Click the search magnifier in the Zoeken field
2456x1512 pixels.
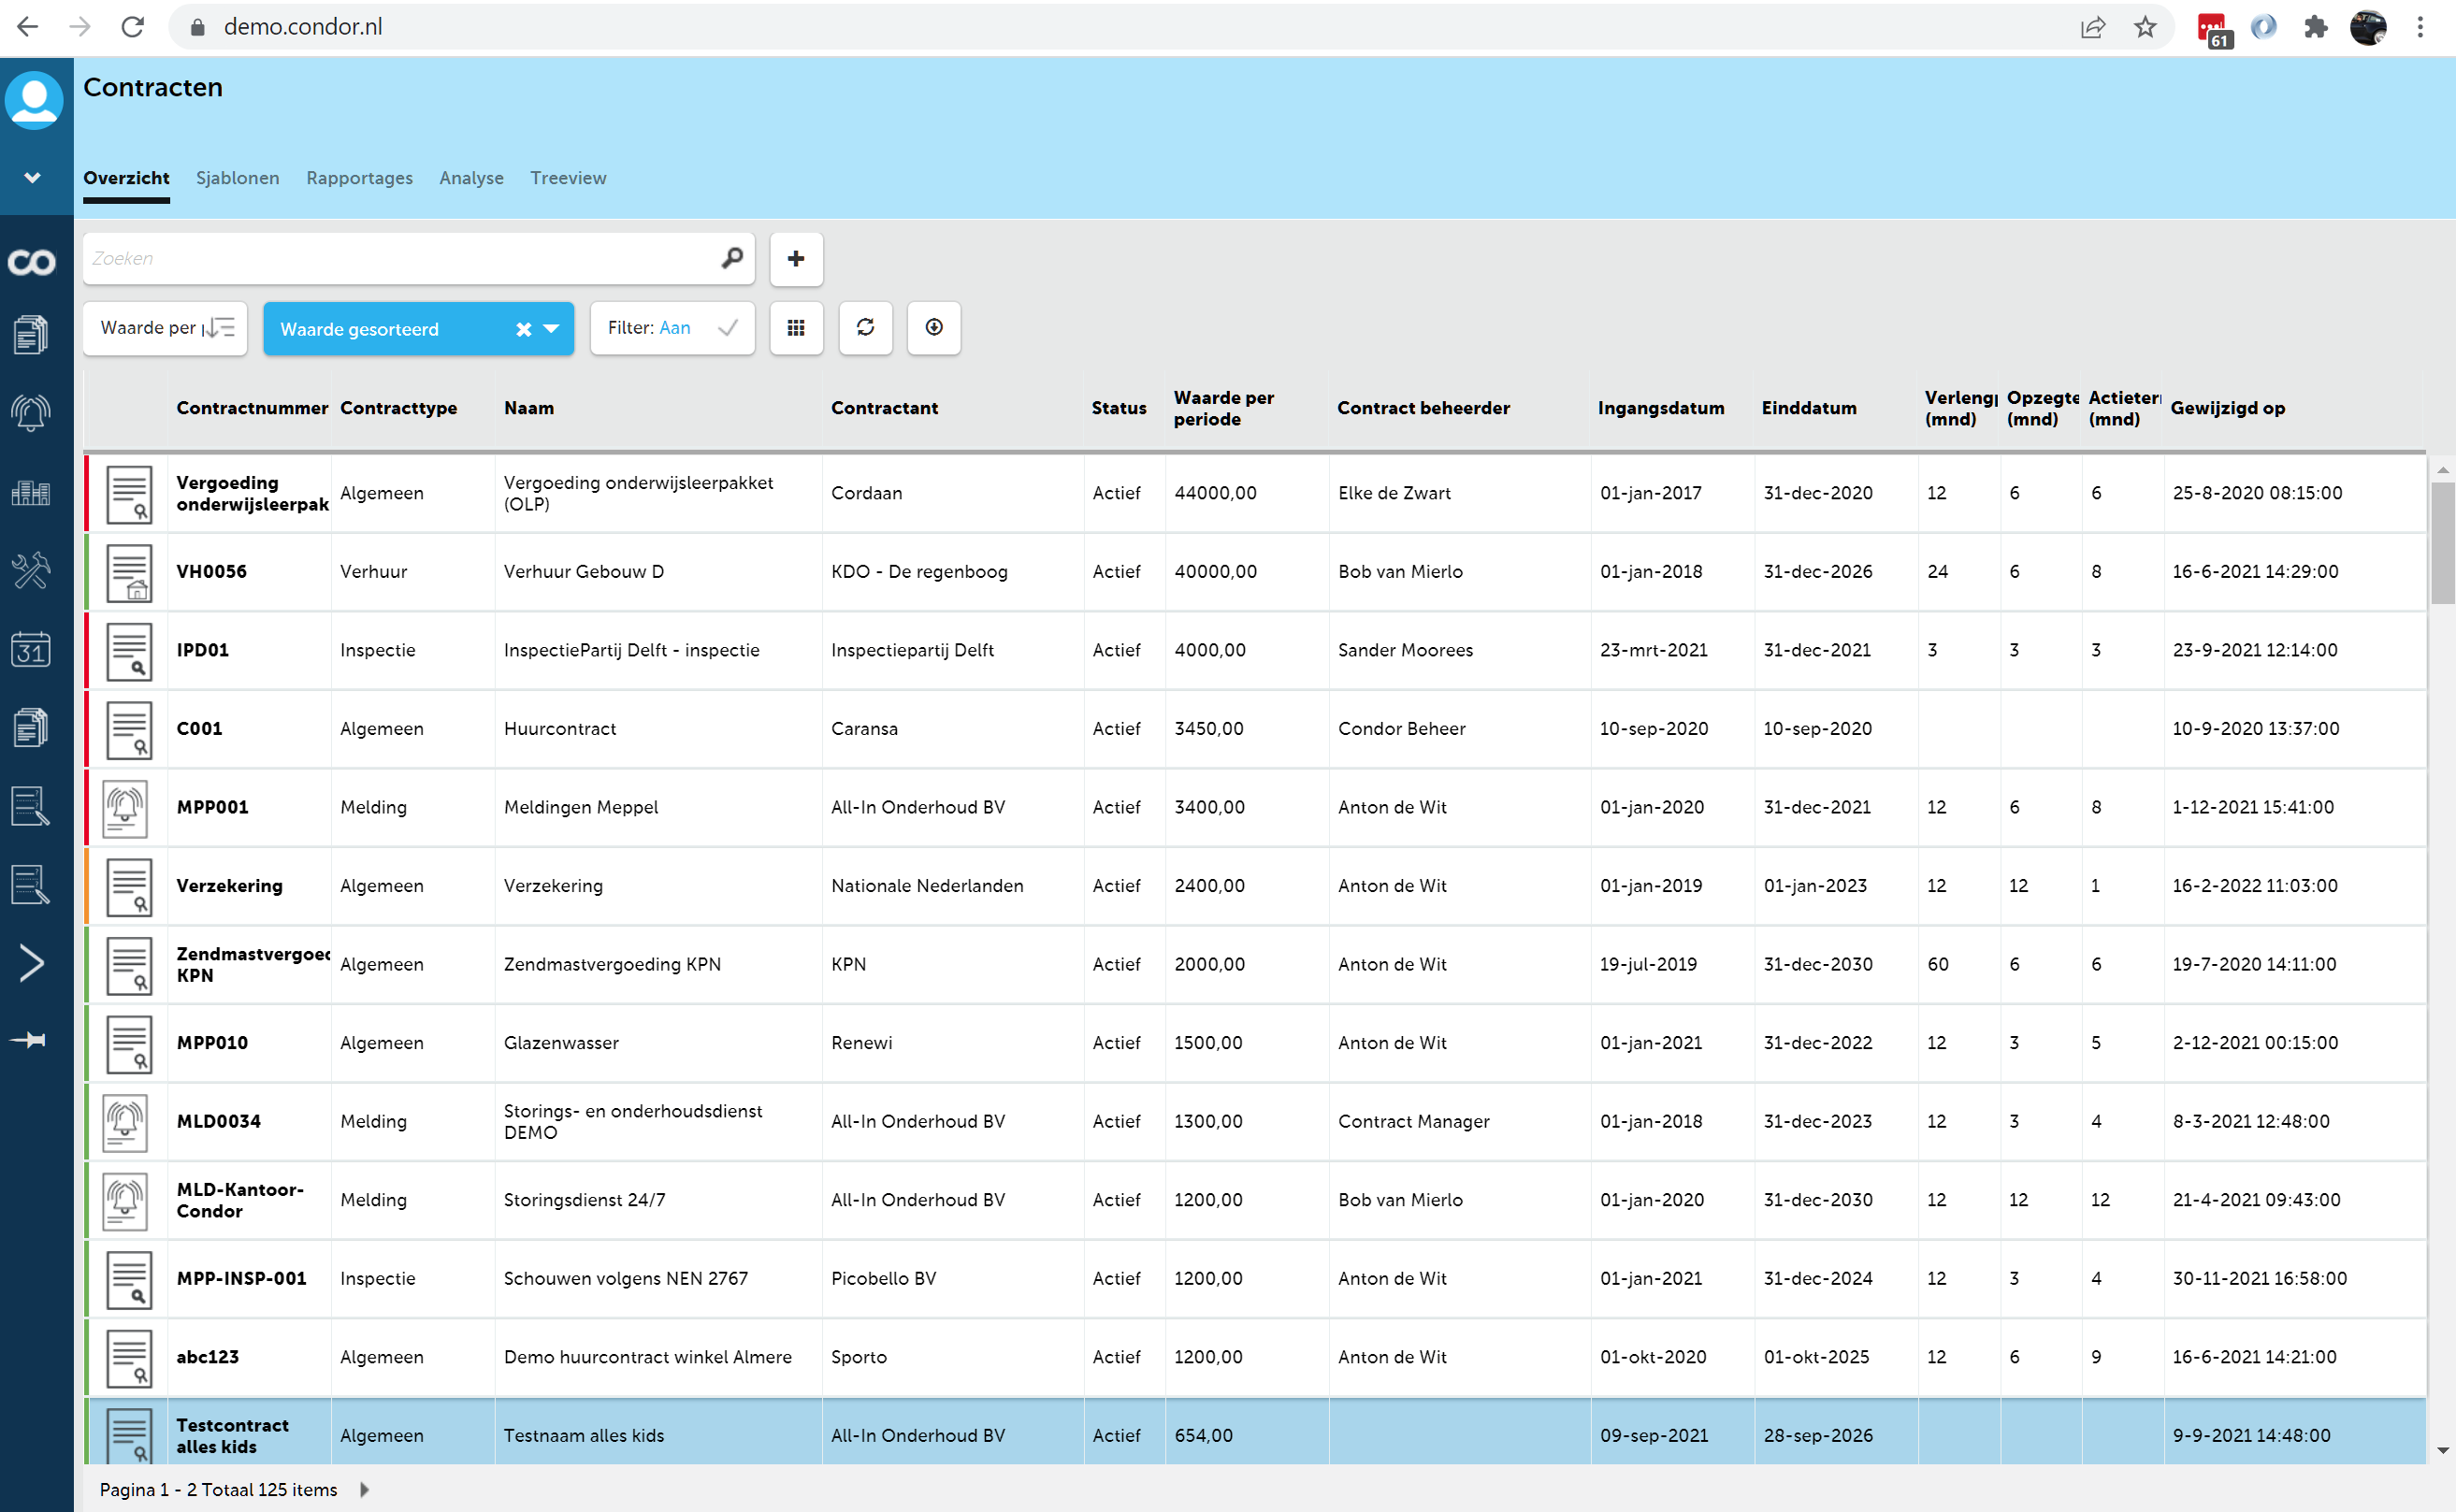731,258
